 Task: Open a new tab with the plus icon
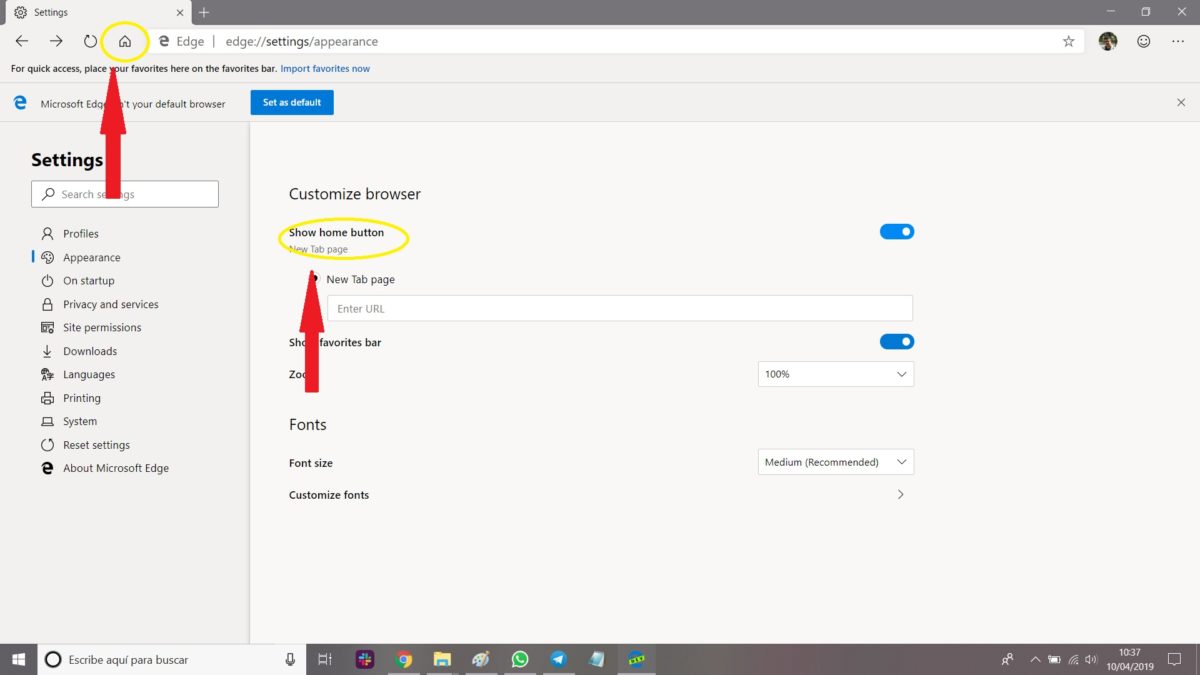(204, 12)
